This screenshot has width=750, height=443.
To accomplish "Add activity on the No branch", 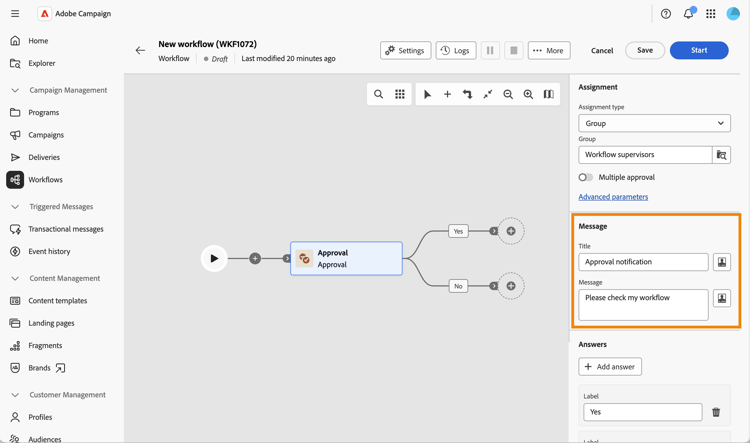I will (x=511, y=286).
